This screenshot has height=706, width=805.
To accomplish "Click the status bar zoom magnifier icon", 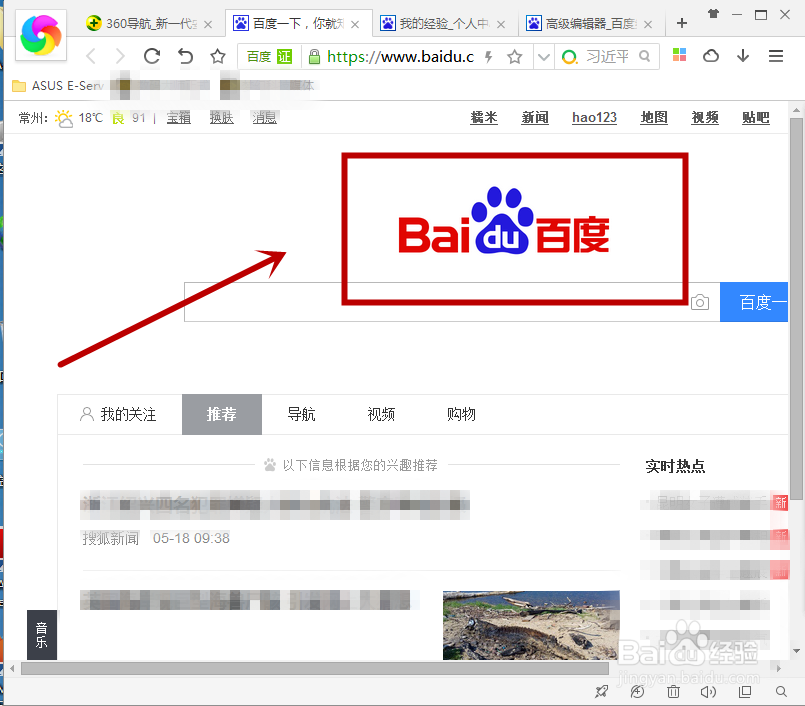I will pos(781,692).
